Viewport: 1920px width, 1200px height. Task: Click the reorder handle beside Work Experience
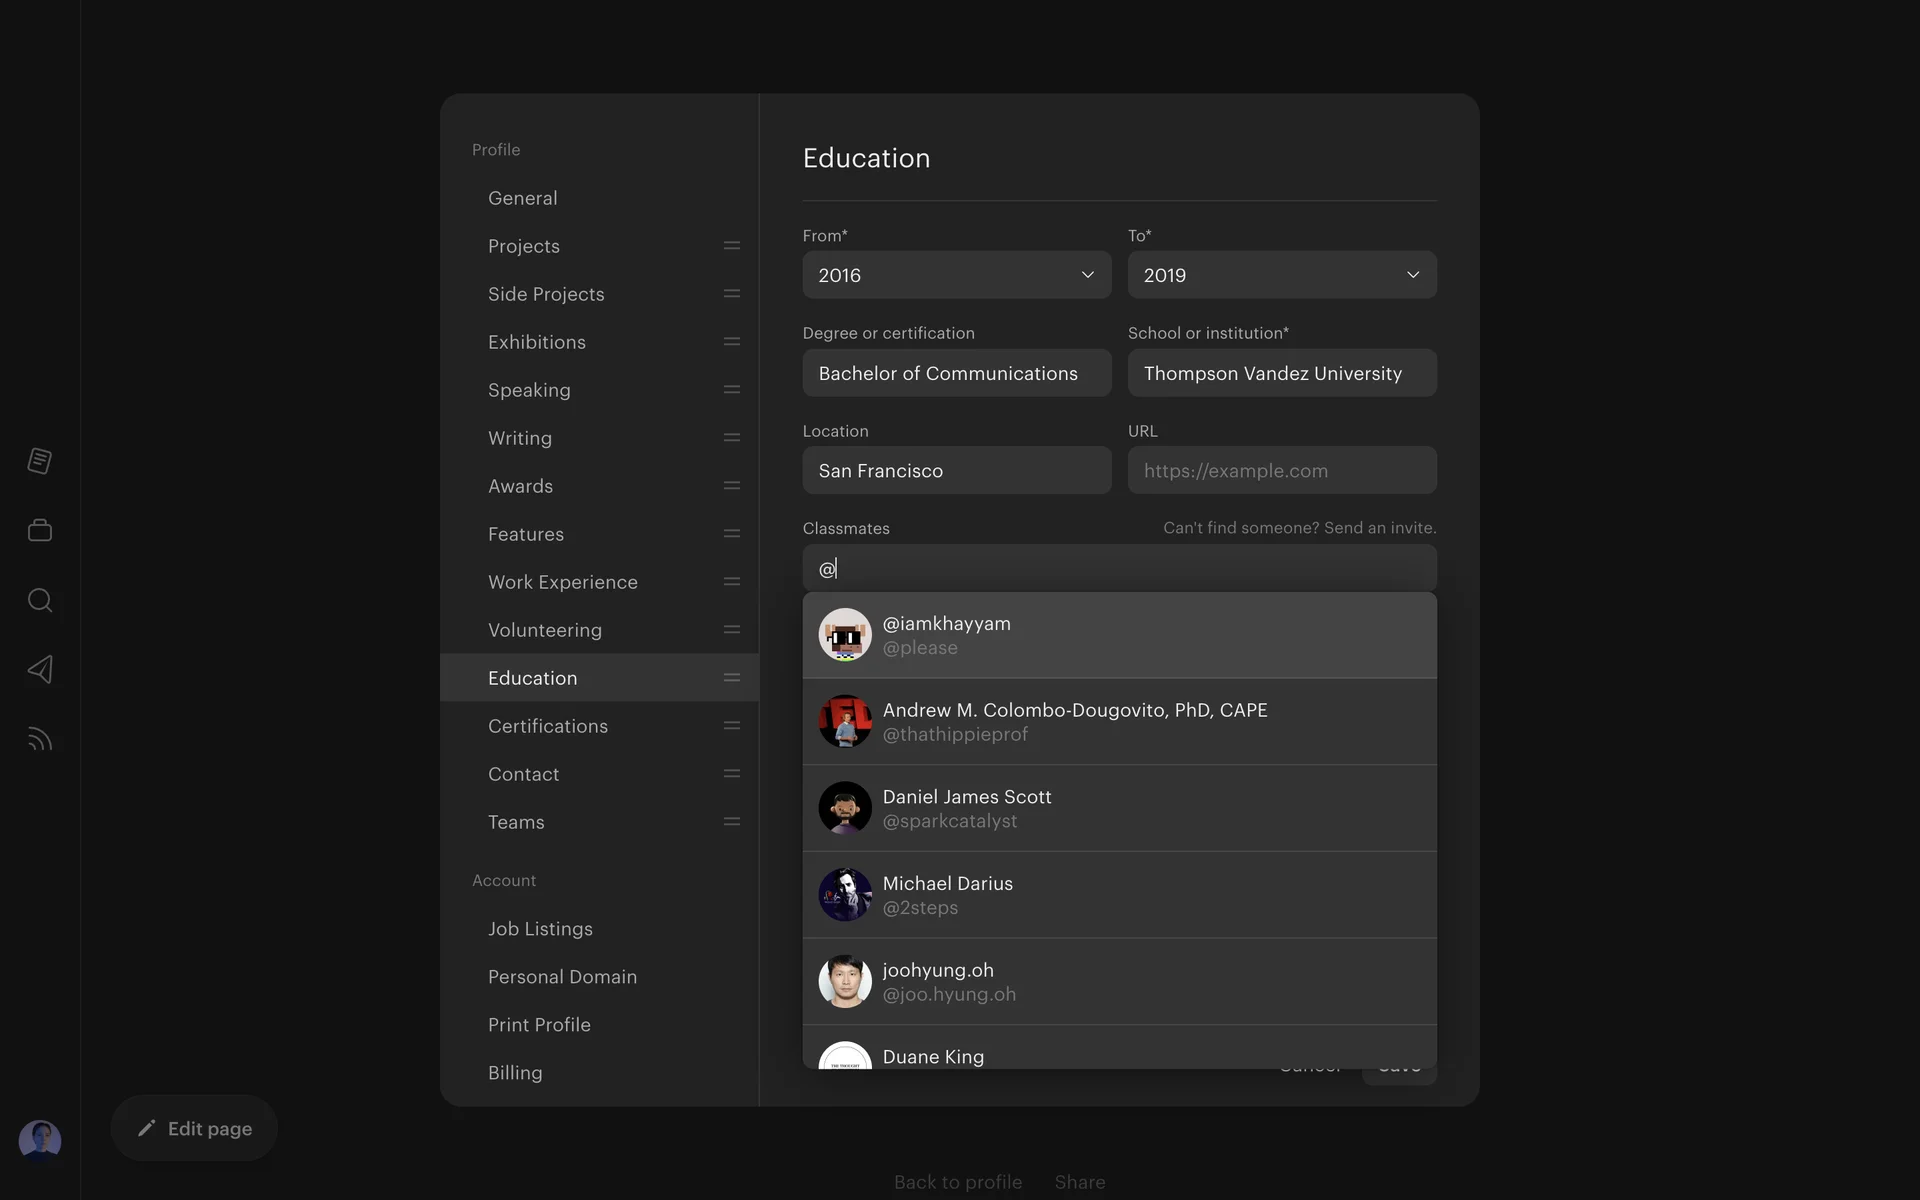click(731, 582)
